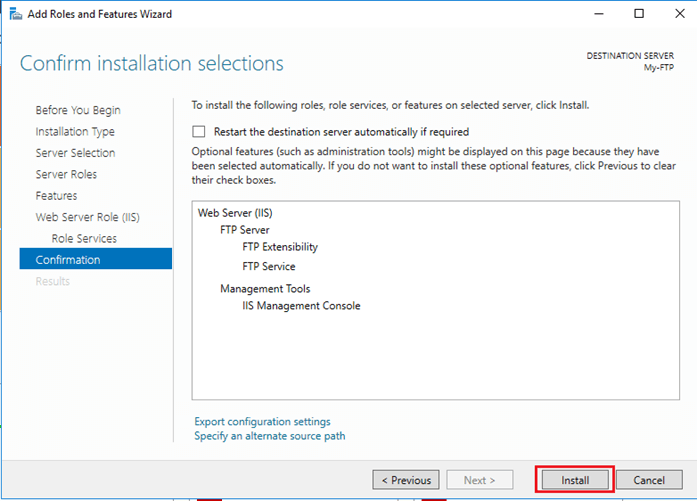Go back with the Previous button
Image resolution: width=697 pixels, height=501 pixels.
click(406, 480)
